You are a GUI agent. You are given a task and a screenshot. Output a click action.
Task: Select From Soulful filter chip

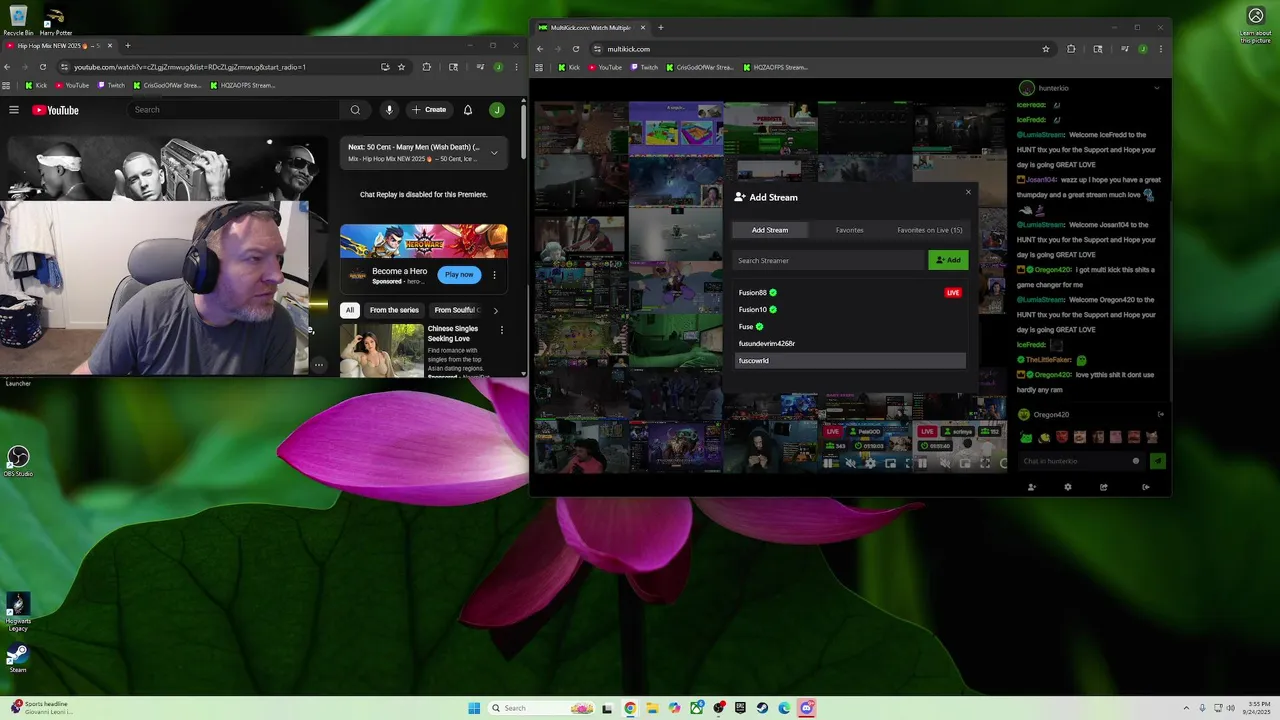coord(457,310)
